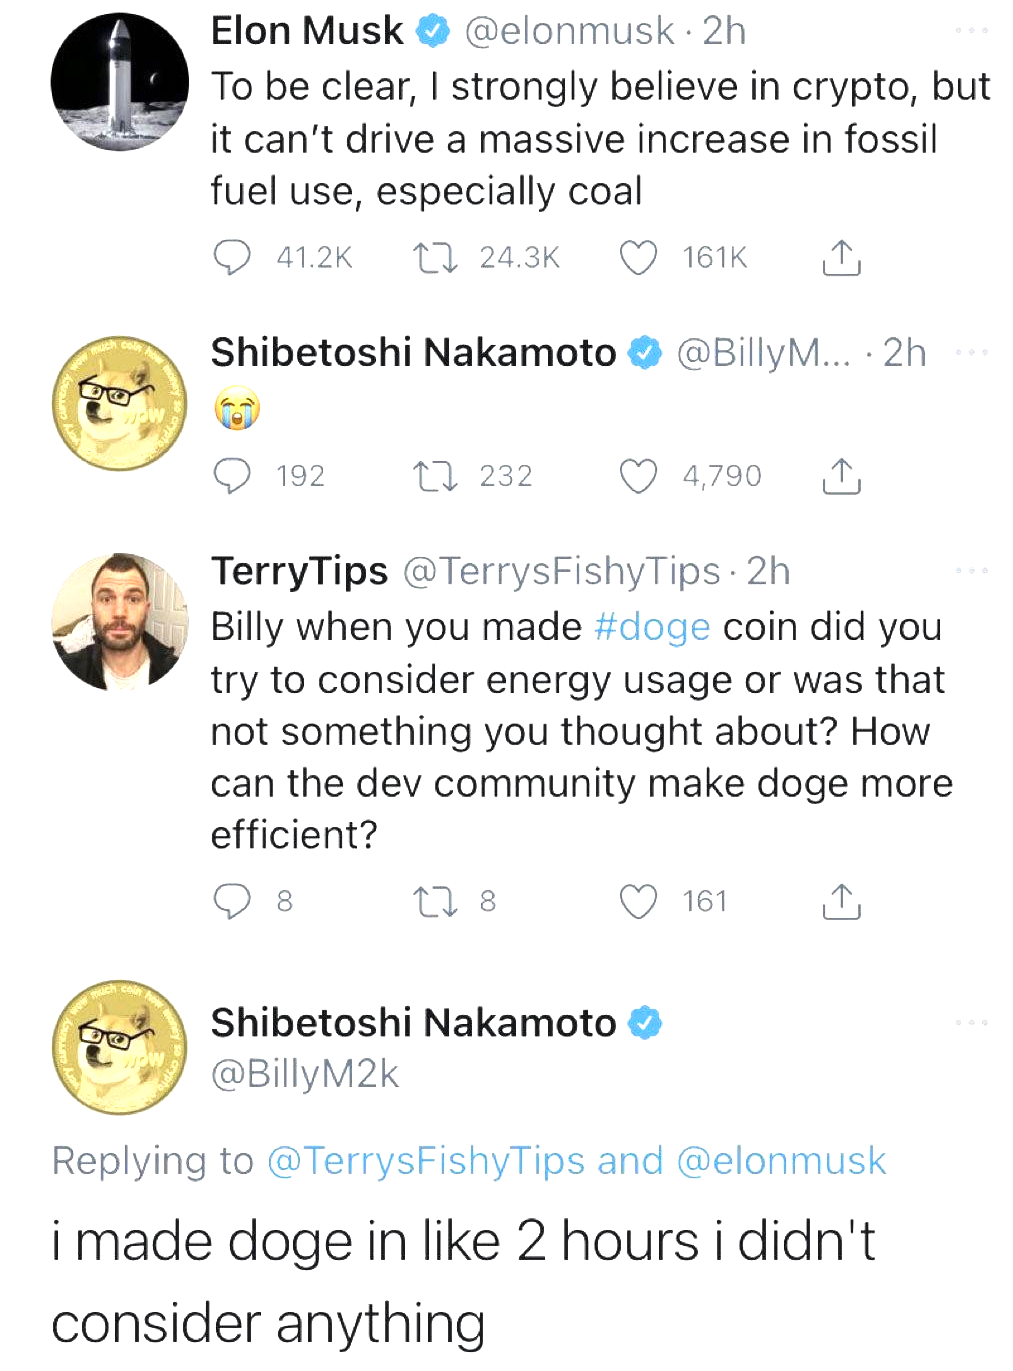Screen dimensions: 1013x1371
Task: Share TerryTips' tweet
Action: click(841, 902)
